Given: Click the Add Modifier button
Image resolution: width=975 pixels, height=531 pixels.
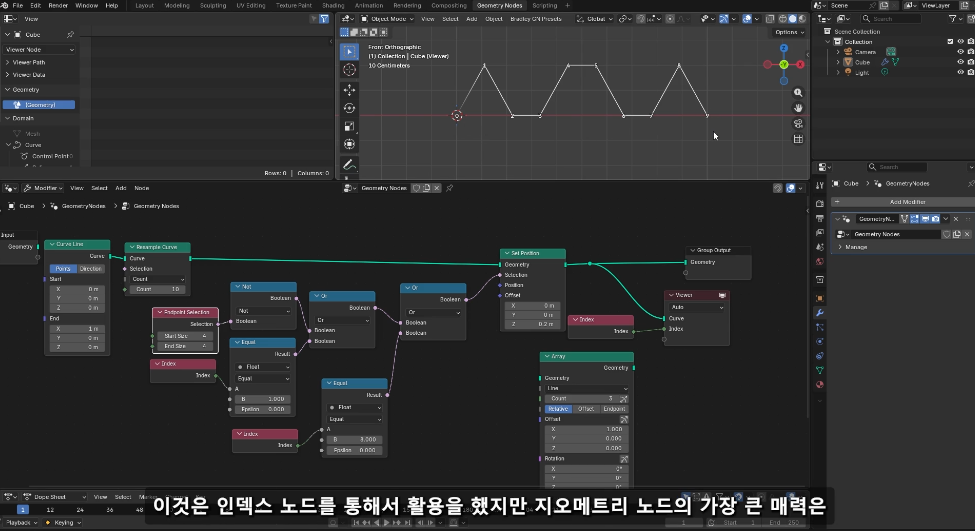Looking at the screenshot, I should pos(907,201).
